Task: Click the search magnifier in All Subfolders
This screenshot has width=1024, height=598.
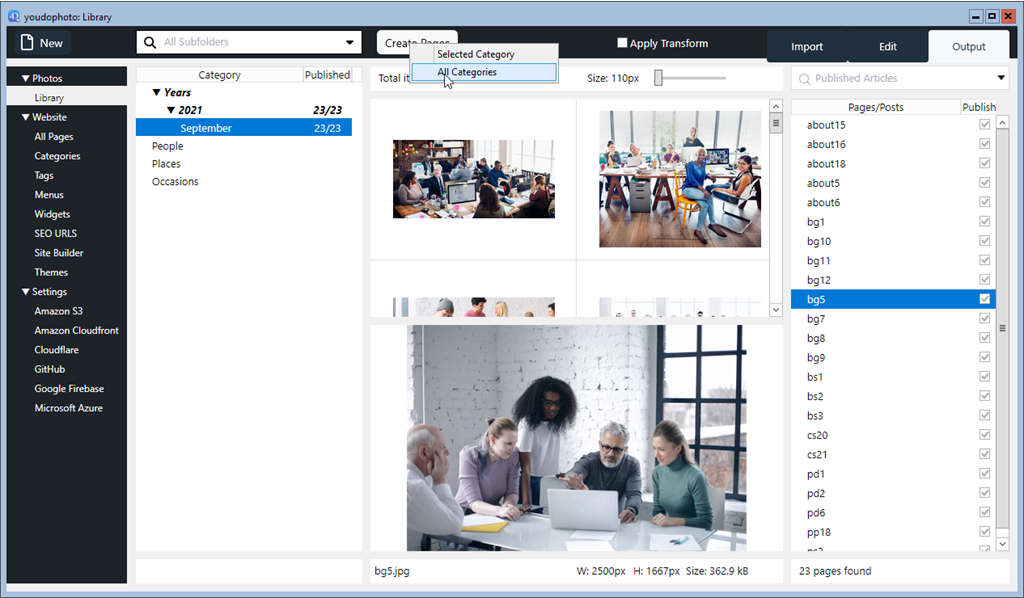Action: pos(150,42)
